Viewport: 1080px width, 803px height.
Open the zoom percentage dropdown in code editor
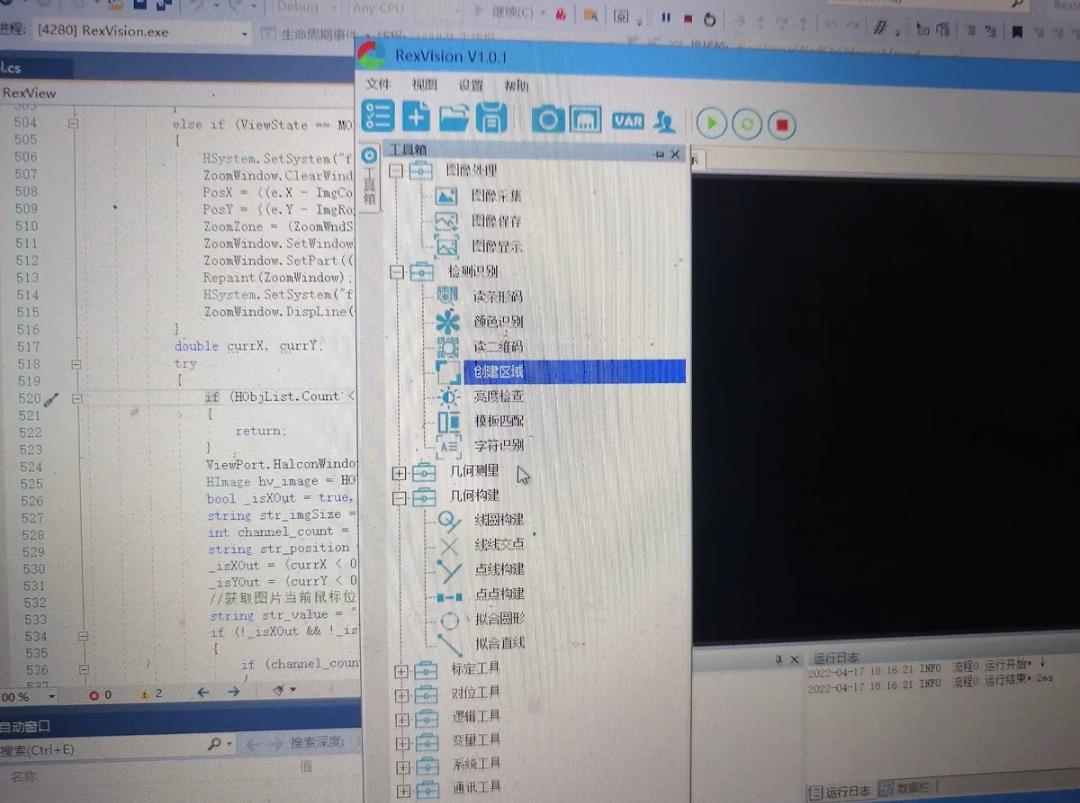(52, 696)
